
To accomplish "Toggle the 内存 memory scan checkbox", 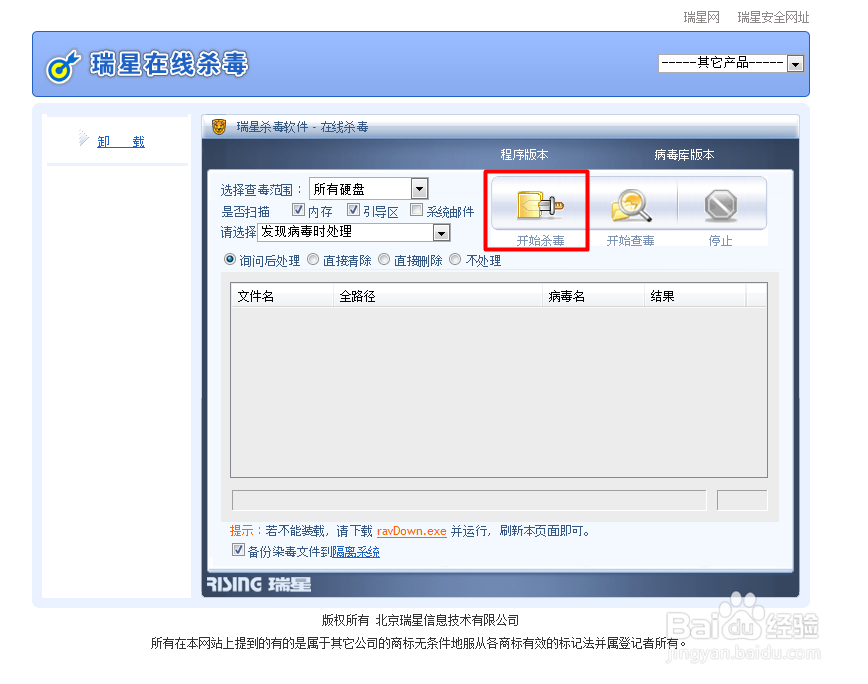I will pyautogui.click(x=298, y=210).
